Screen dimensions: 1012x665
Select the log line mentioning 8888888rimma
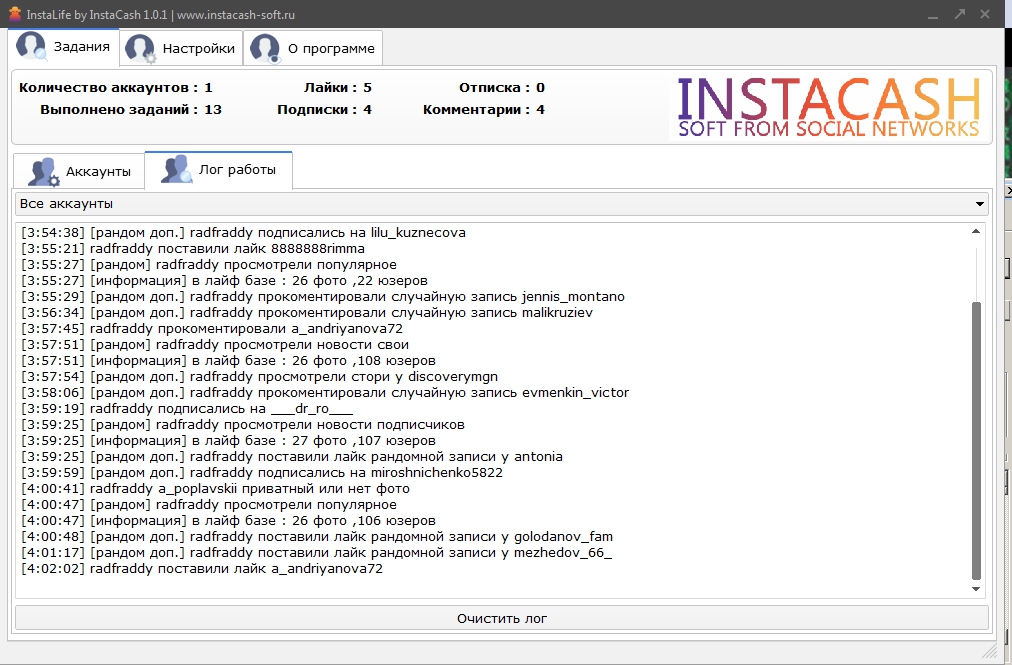(x=192, y=249)
